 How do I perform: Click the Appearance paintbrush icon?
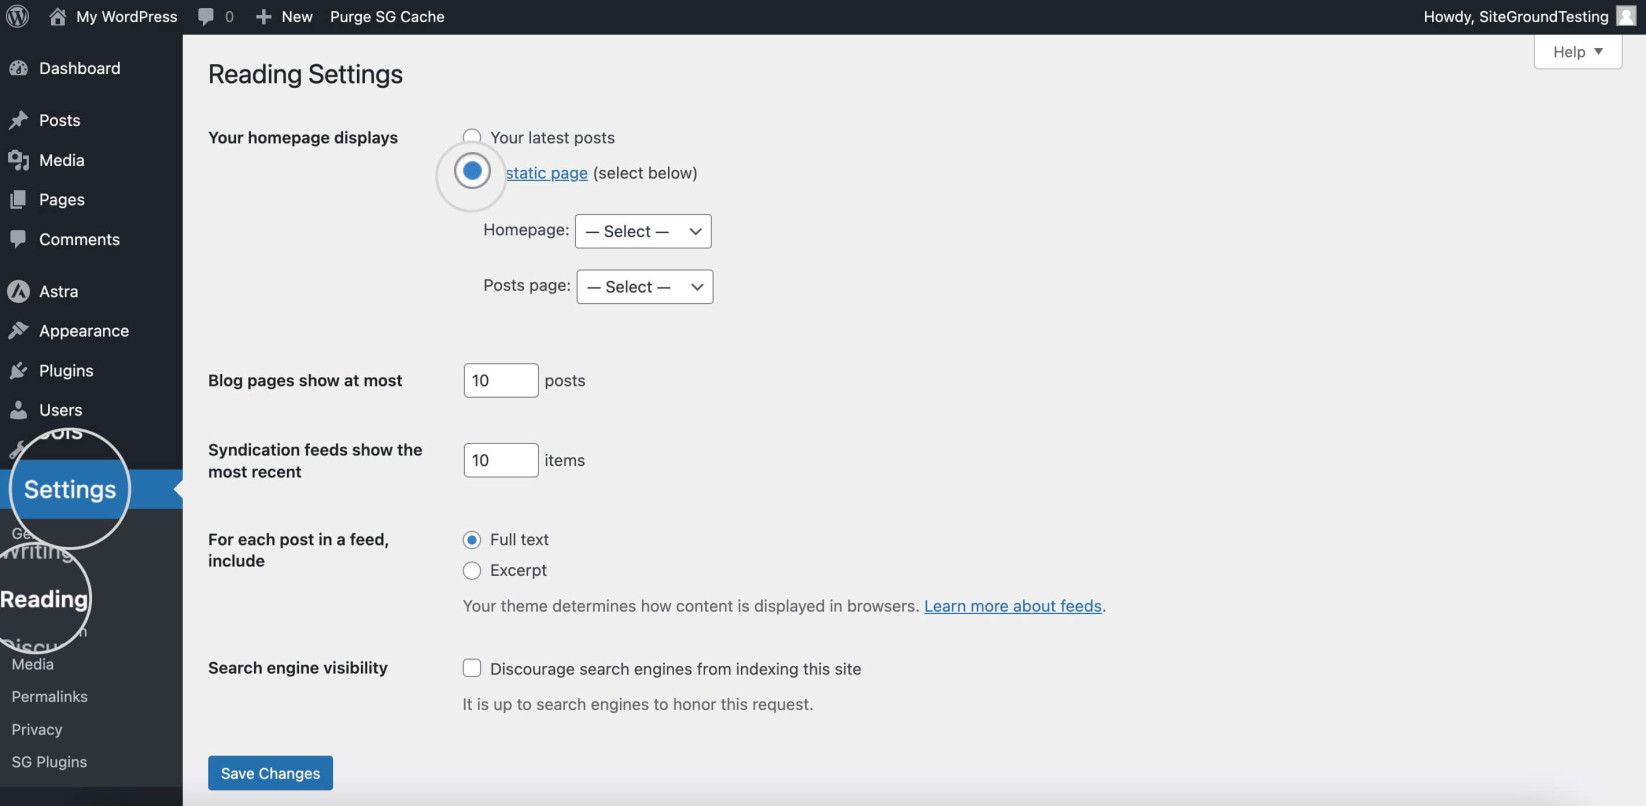18,331
